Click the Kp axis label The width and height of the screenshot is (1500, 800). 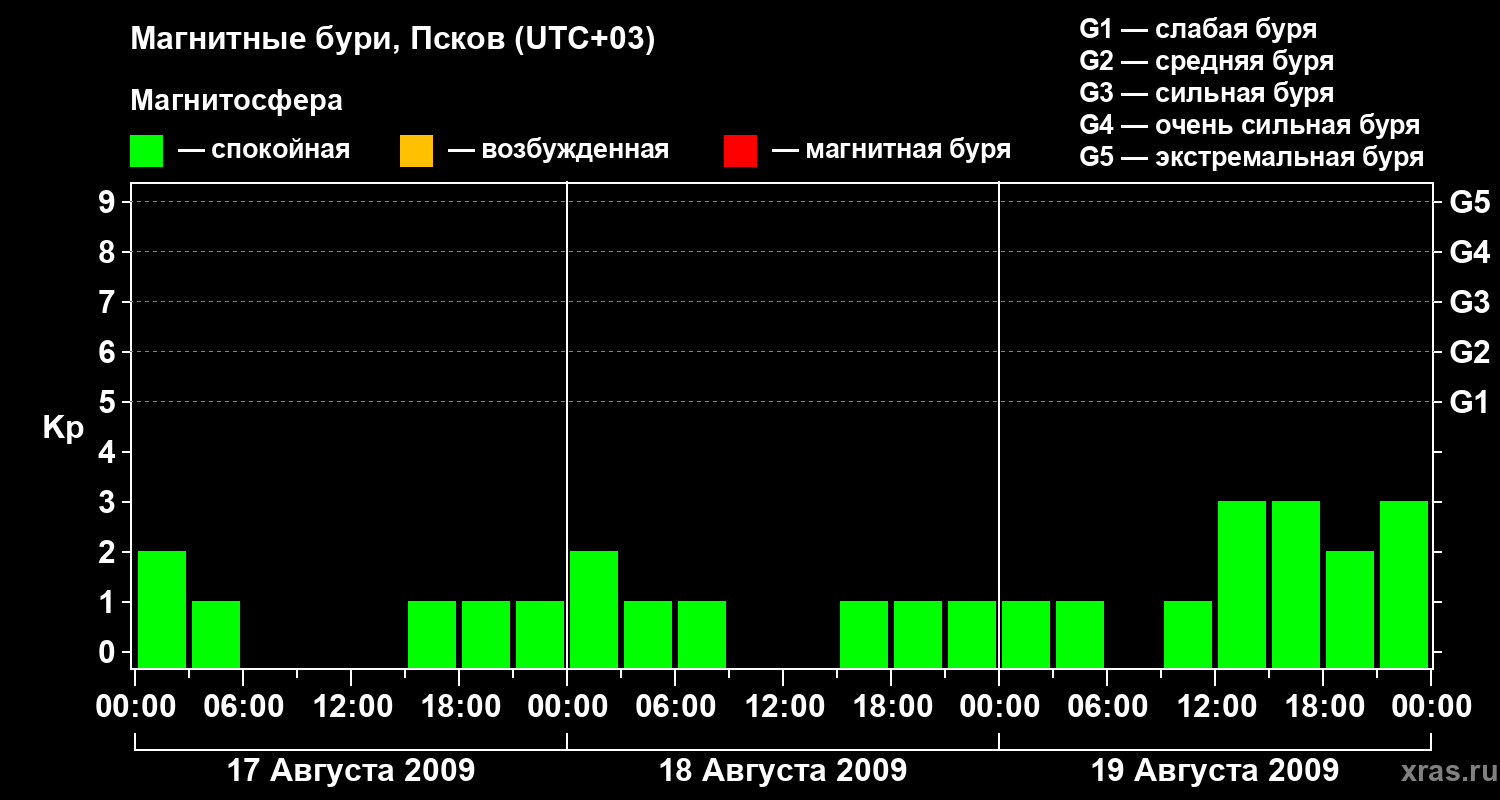pos(63,428)
